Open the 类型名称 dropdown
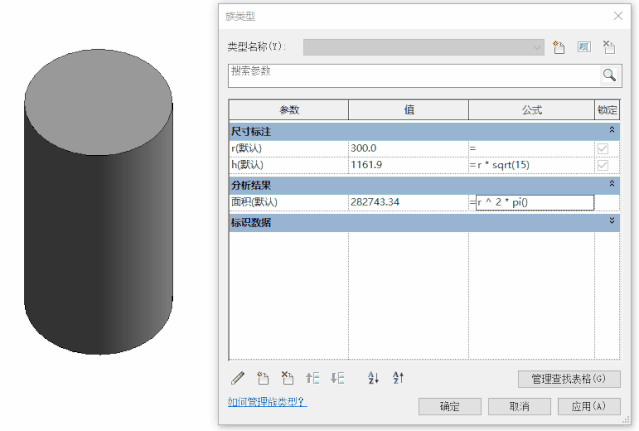Image resolution: width=639 pixels, height=431 pixels. 423,48
